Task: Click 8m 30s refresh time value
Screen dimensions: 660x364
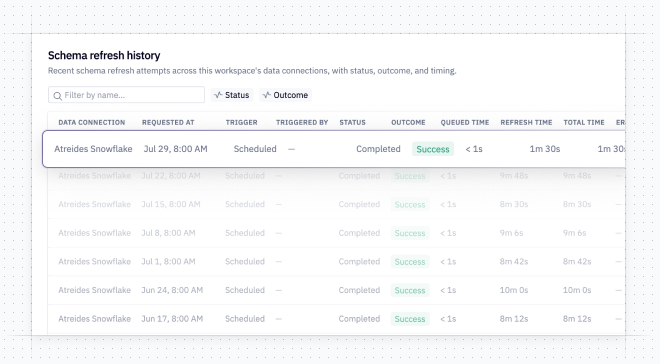Action: point(514,205)
